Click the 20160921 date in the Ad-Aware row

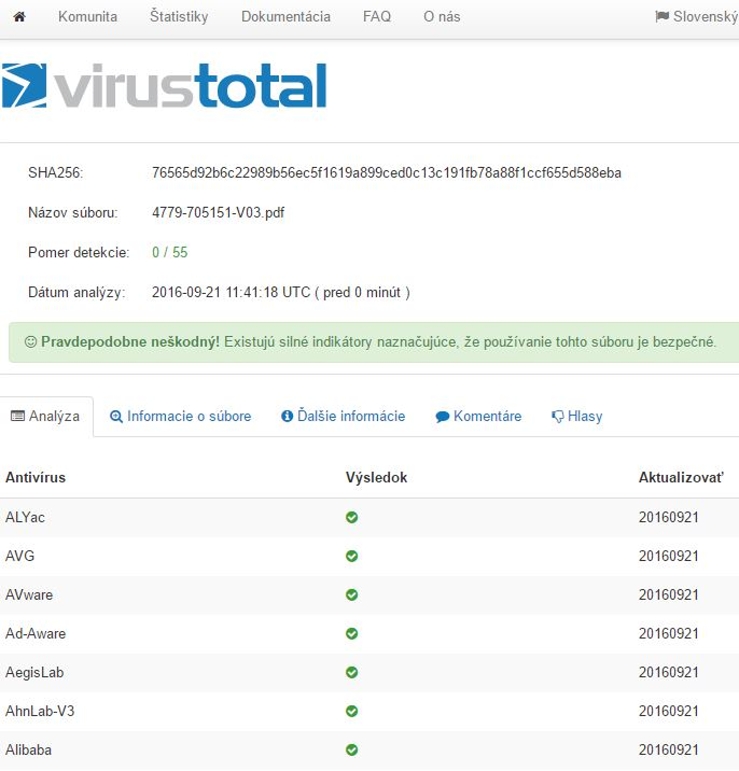click(x=669, y=633)
